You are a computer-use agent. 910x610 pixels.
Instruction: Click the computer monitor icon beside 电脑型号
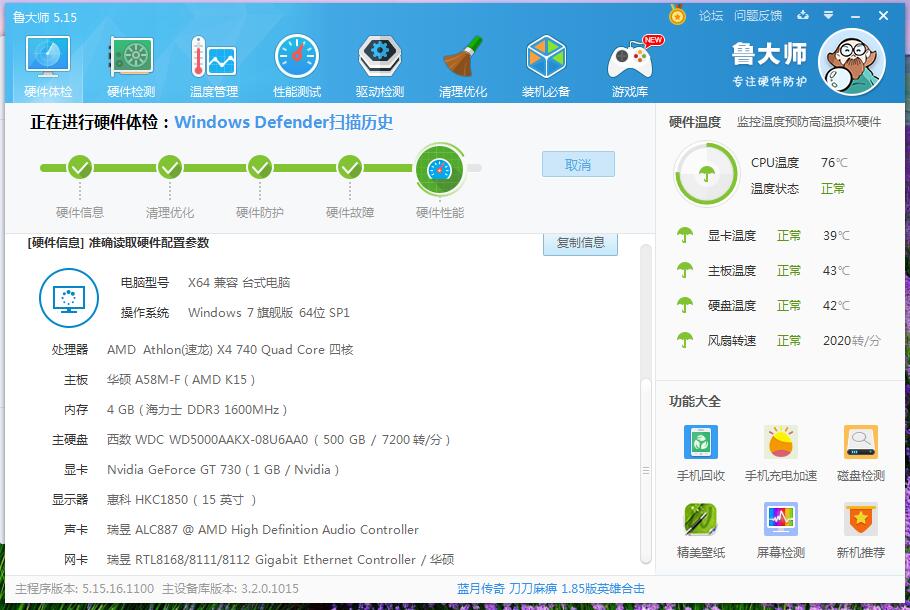68,298
